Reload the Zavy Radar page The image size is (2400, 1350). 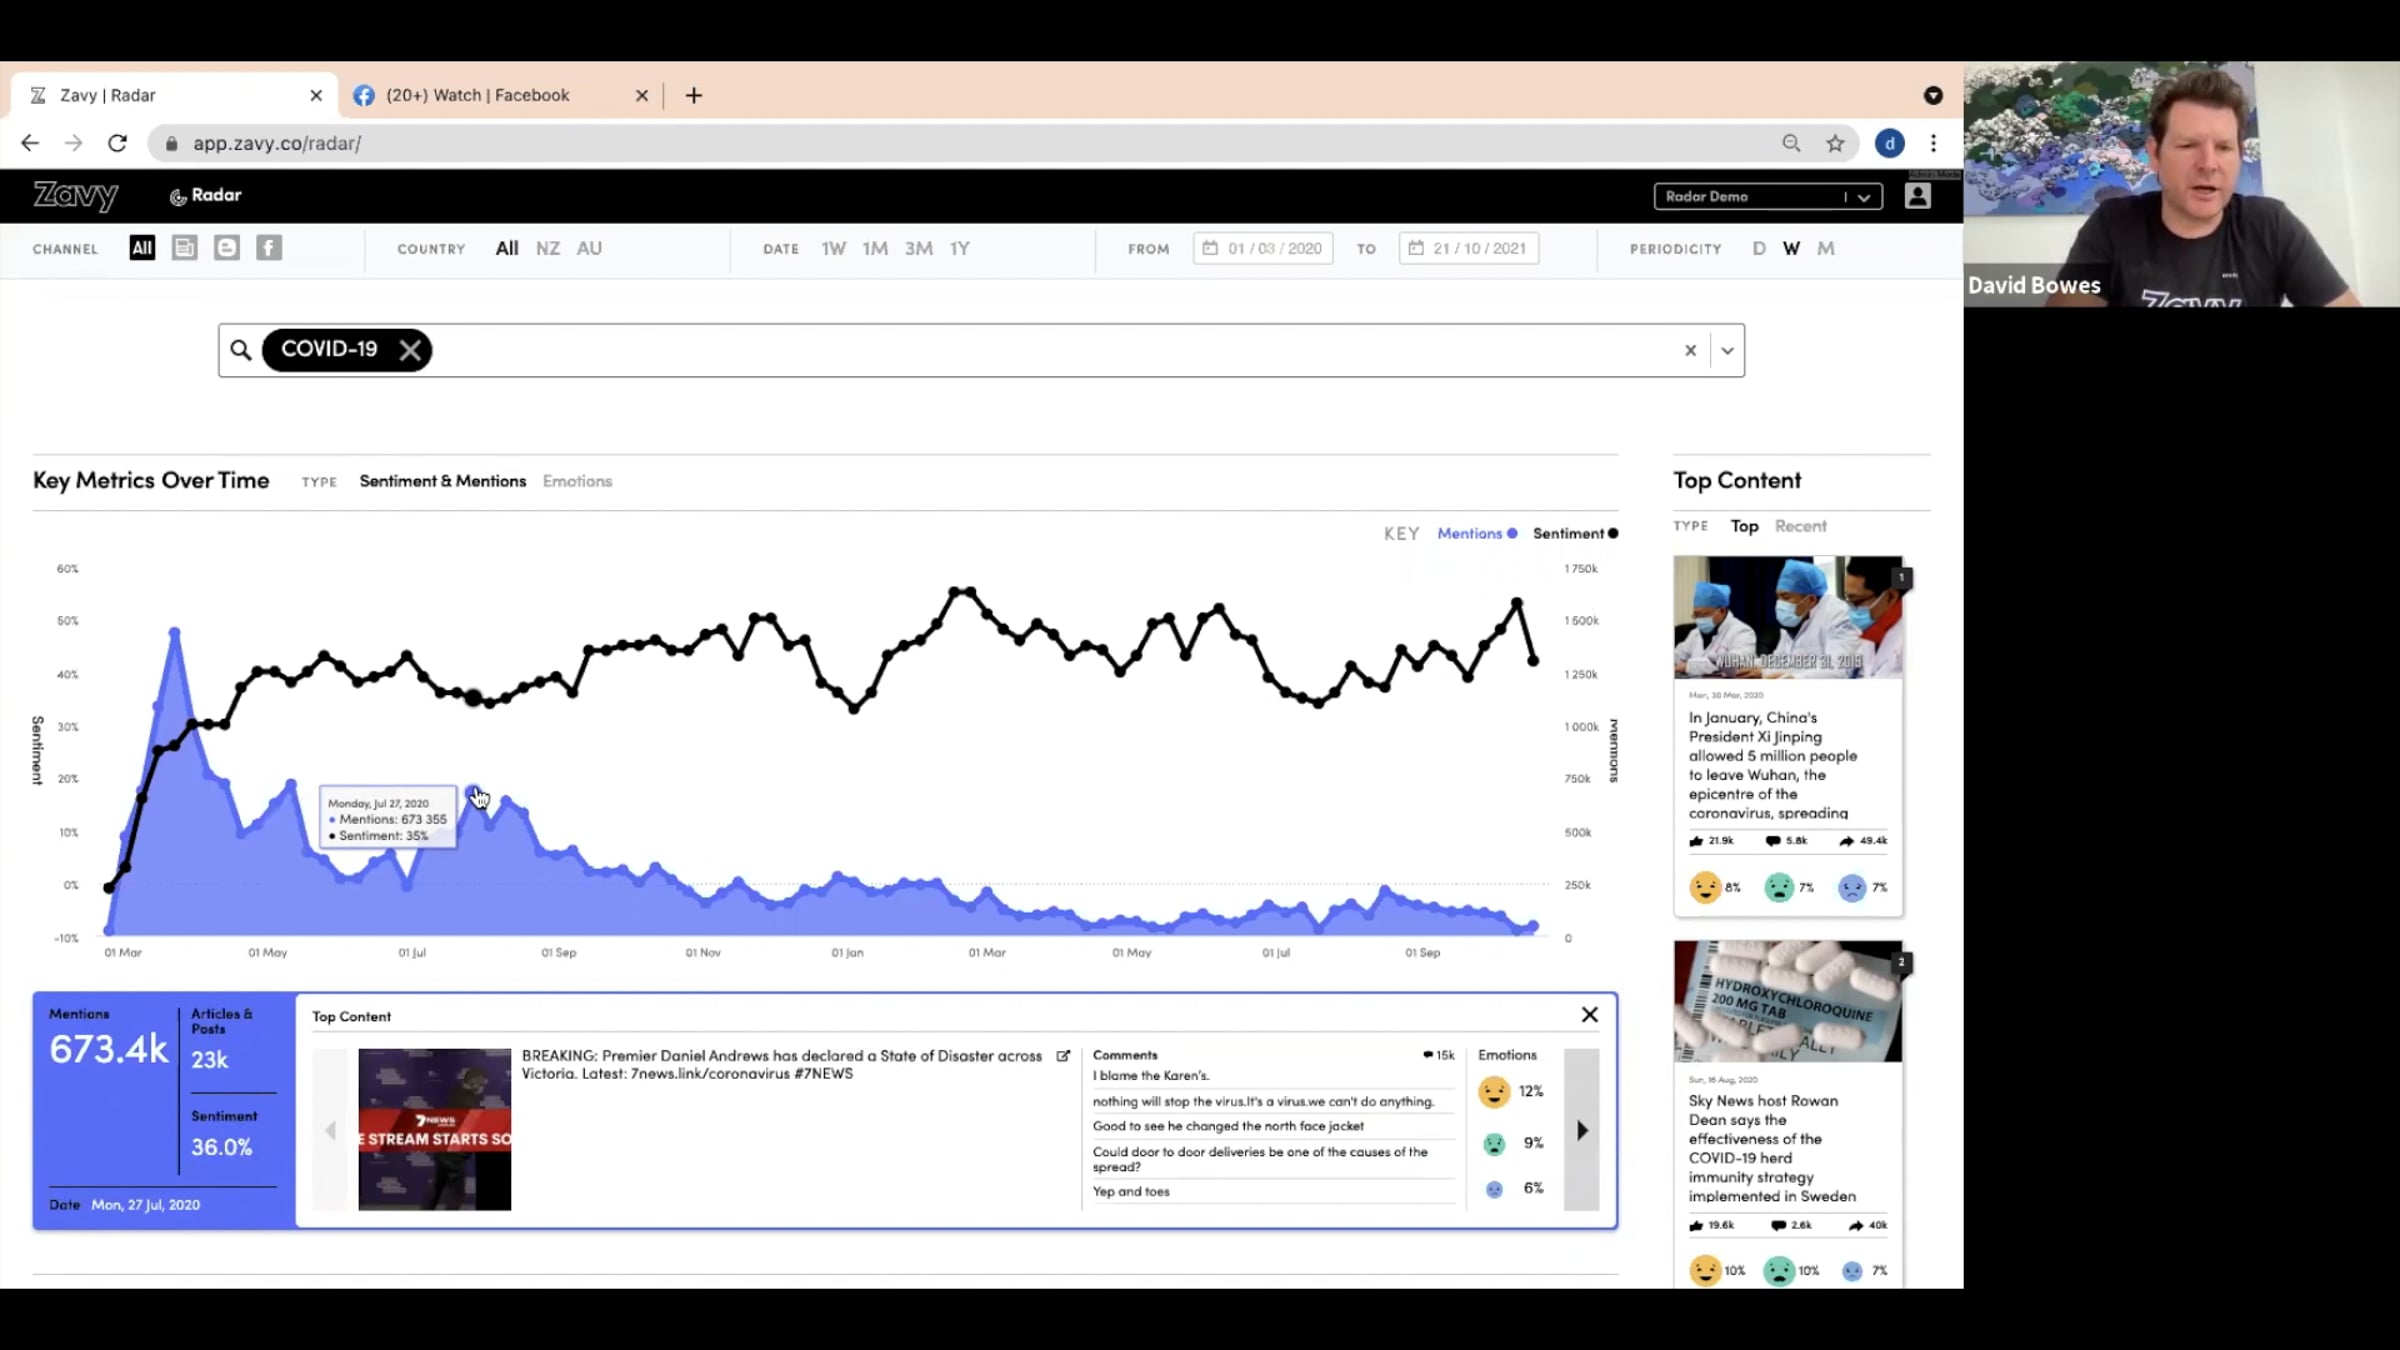[x=118, y=144]
